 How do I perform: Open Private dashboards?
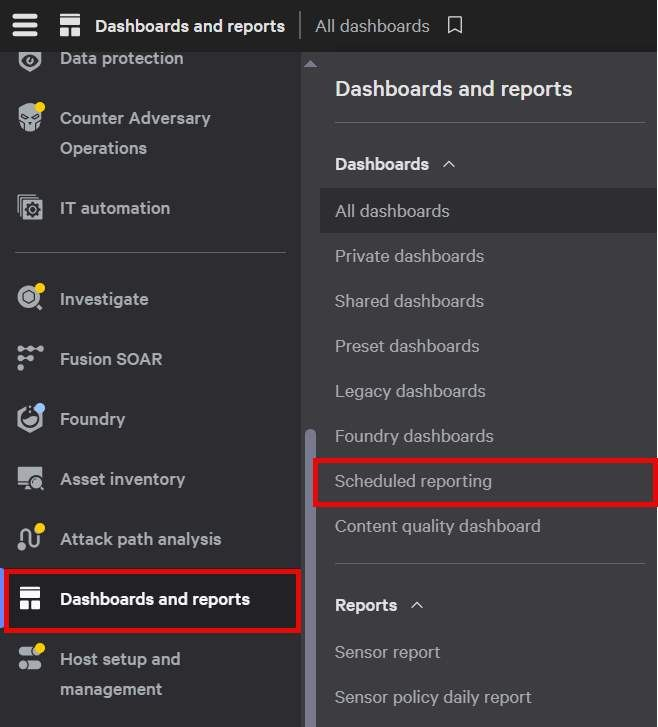tap(409, 256)
